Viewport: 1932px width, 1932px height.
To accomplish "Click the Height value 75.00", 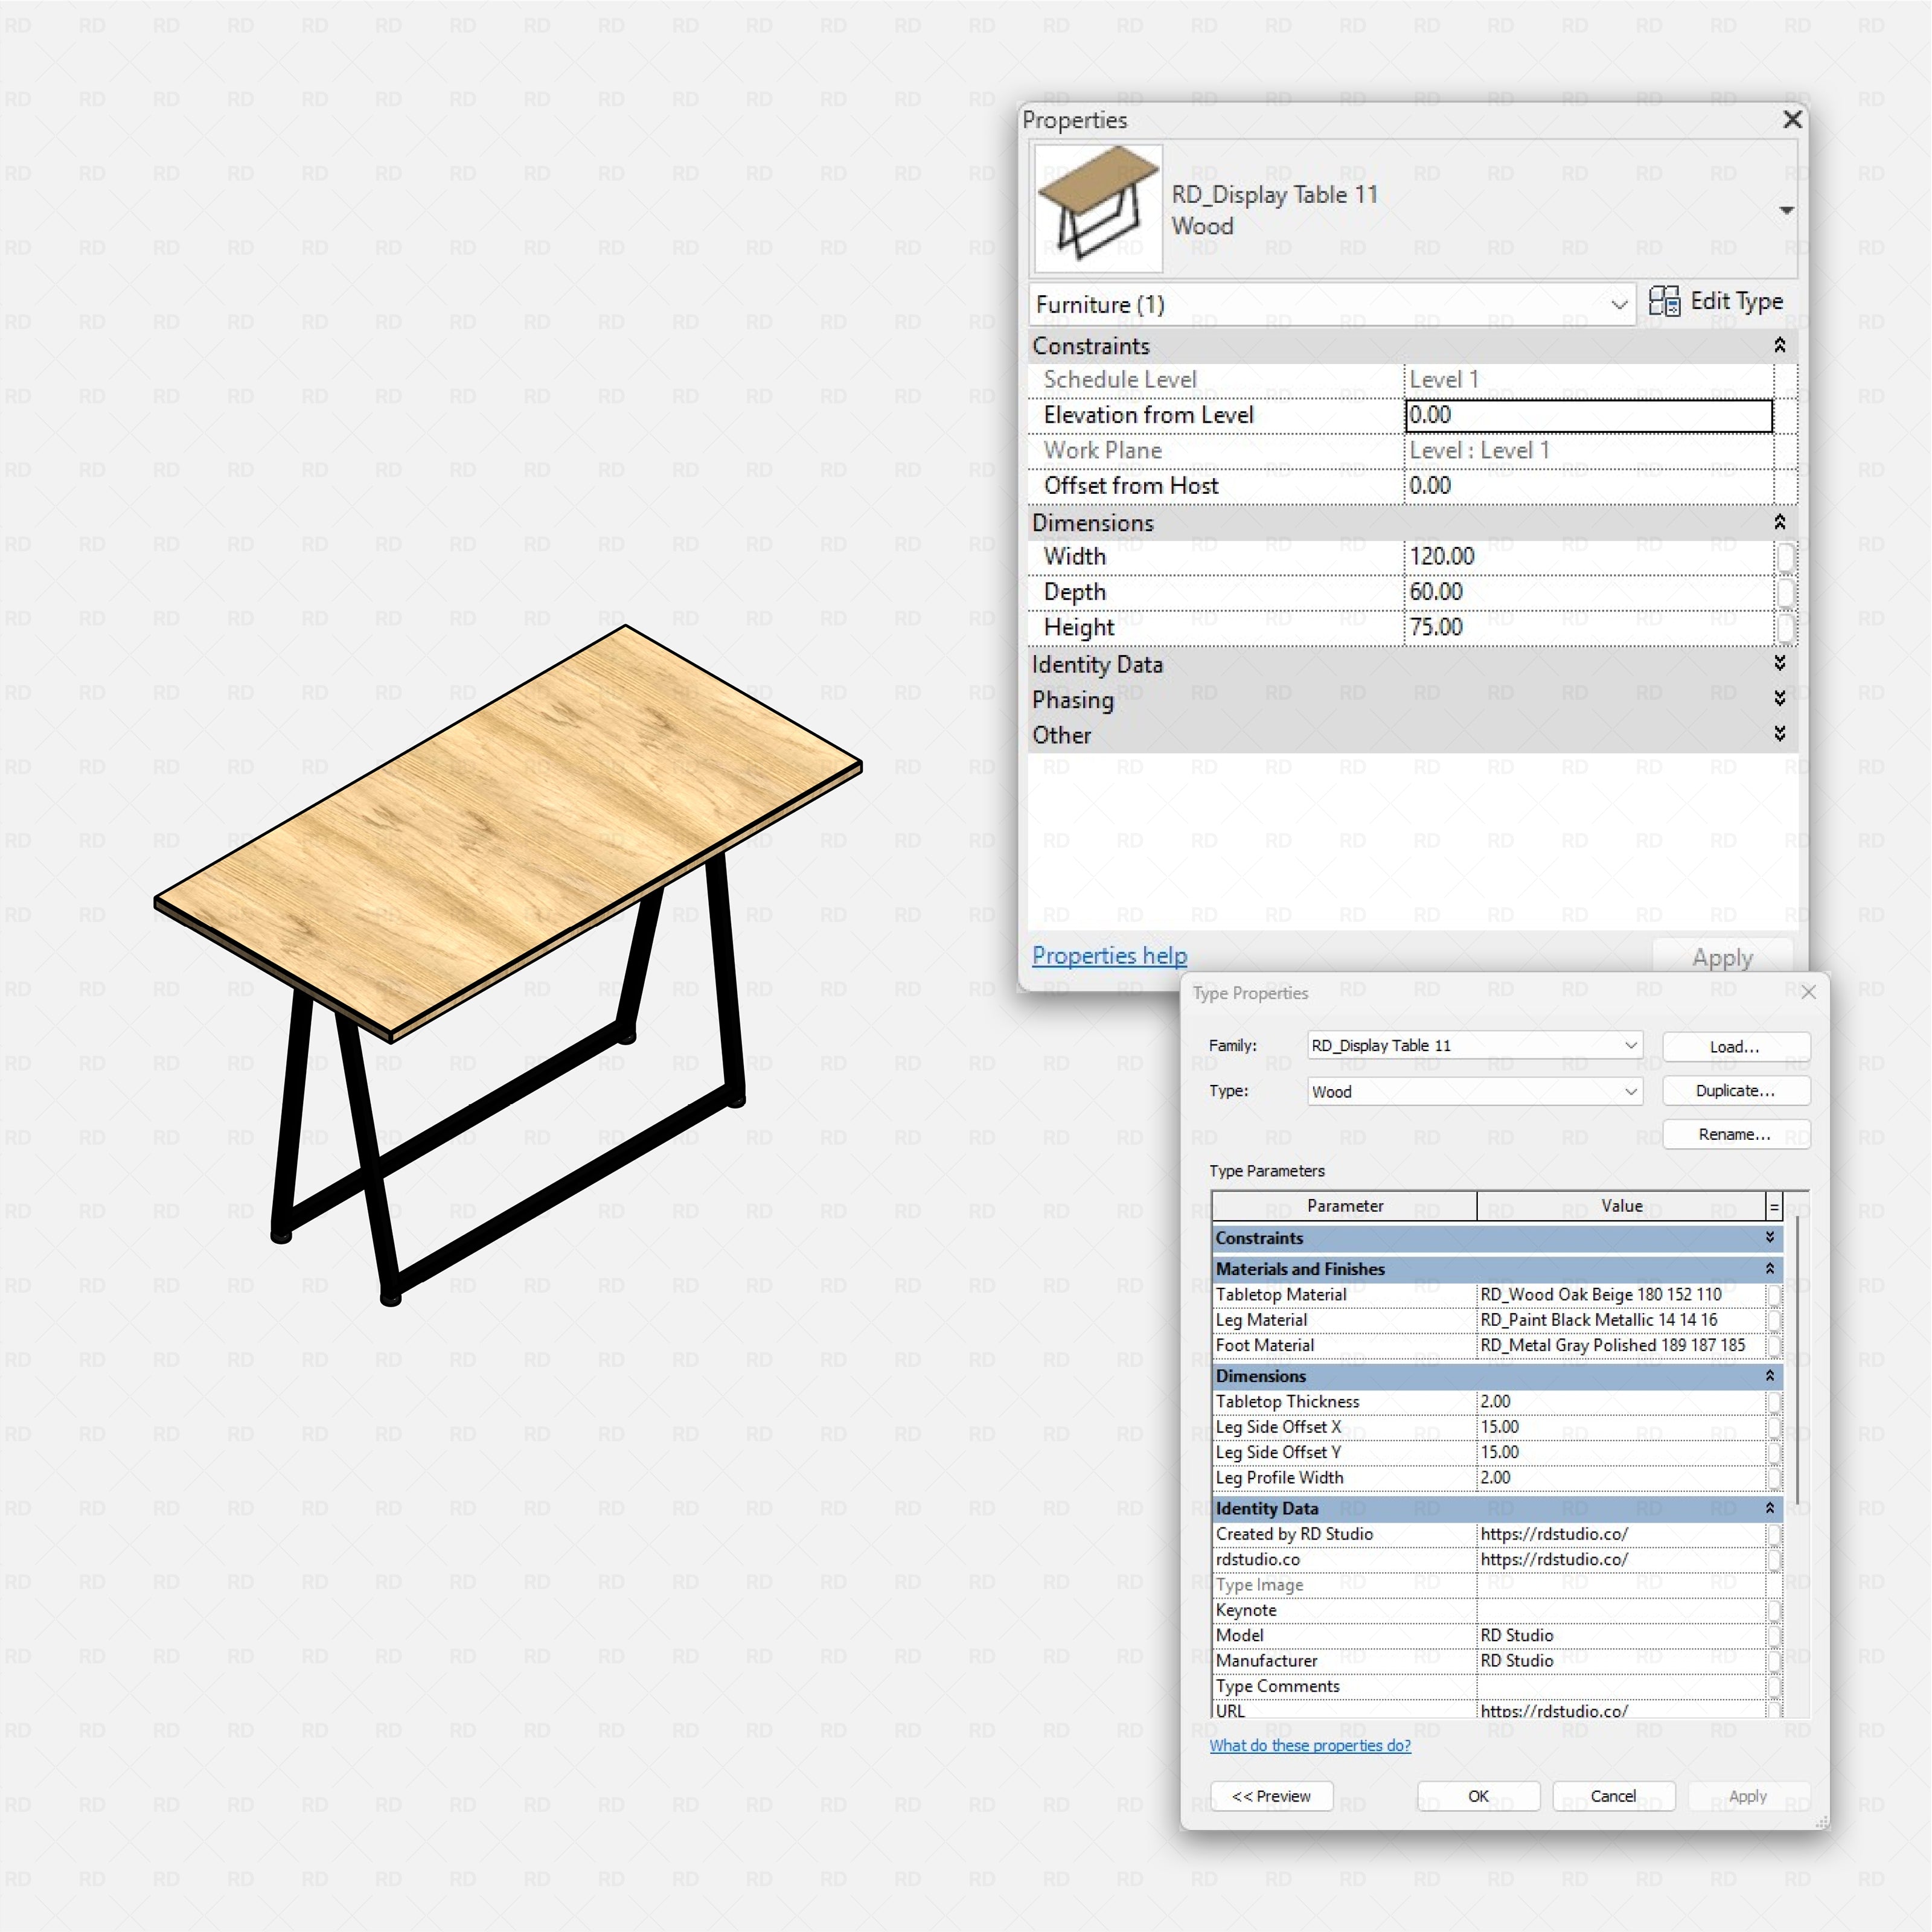I will pos(1589,627).
